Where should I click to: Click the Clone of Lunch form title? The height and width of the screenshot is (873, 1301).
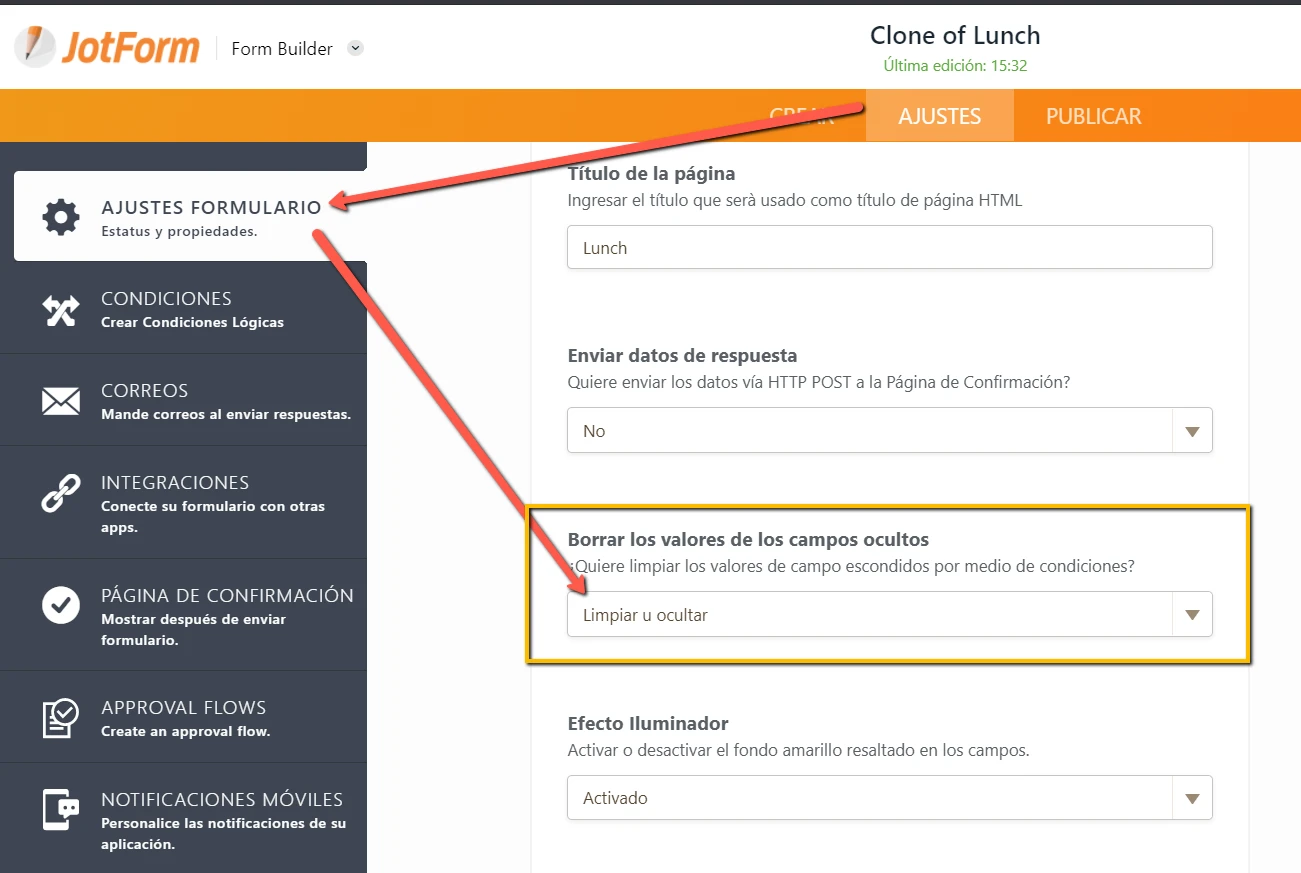pyautogui.click(x=955, y=36)
